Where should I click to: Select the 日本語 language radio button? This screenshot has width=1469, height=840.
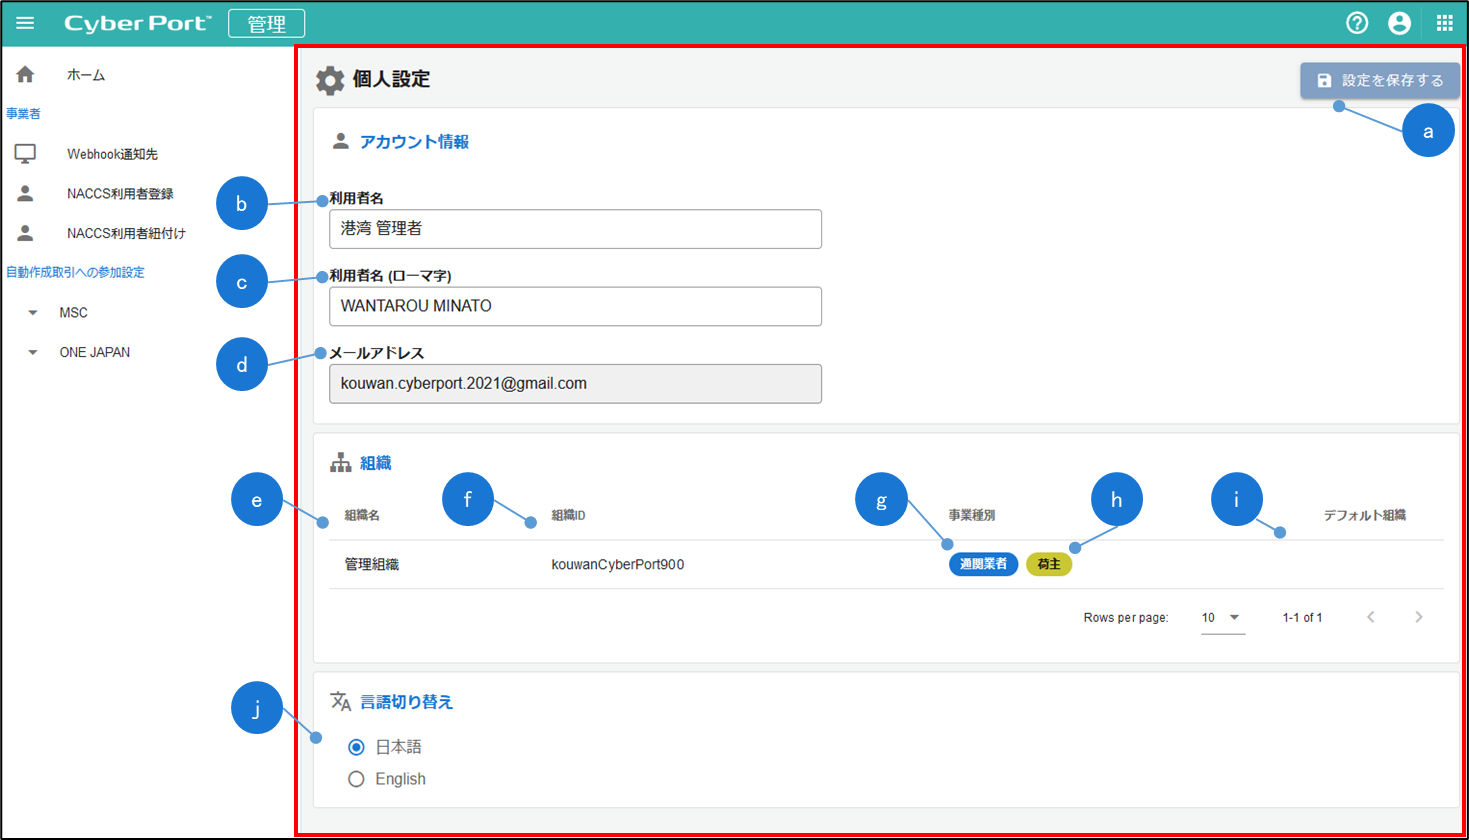point(356,747)
